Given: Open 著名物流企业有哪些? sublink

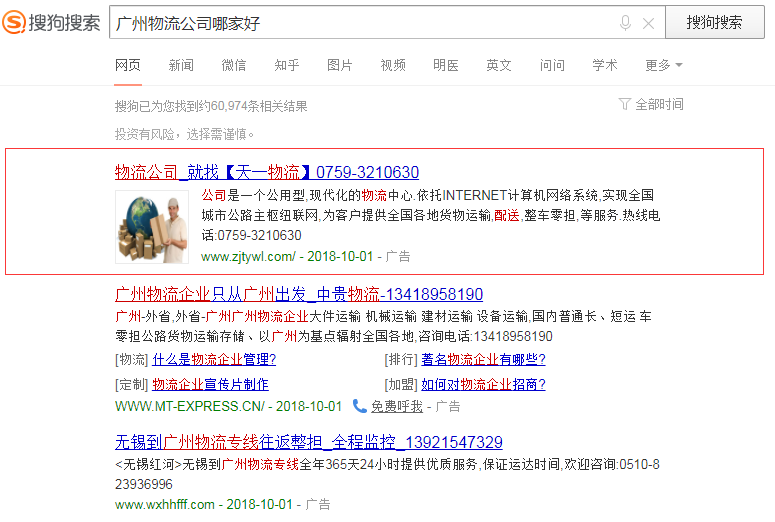Looking at the screenshot, I should (483, 359).
